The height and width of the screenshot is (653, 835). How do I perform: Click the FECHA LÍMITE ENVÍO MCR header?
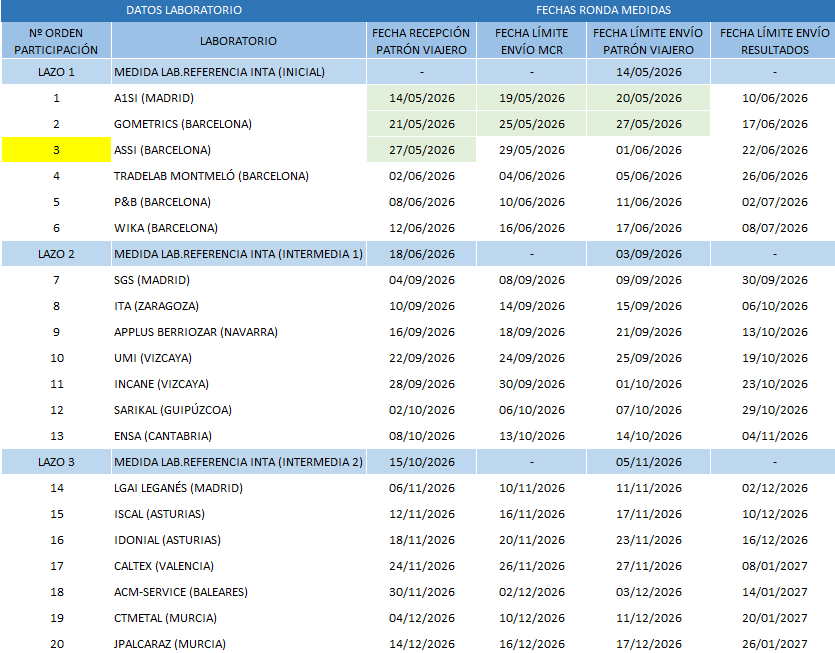coord(531,40)
